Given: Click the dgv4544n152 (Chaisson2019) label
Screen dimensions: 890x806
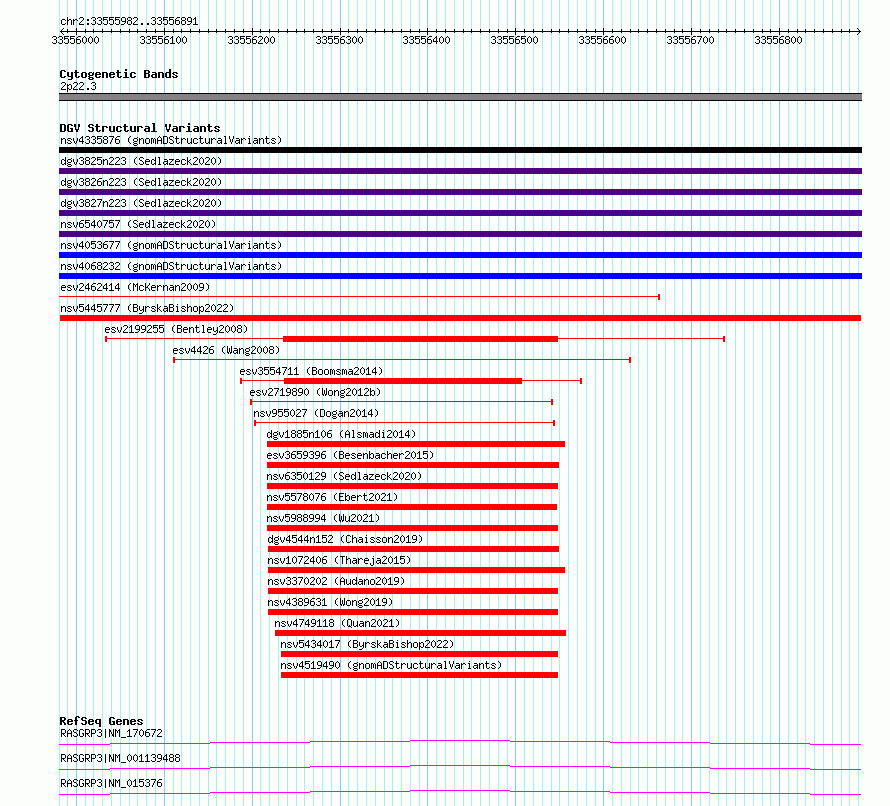Looking at the screenshot, I should pyautogui.click(x=345, y=539).
